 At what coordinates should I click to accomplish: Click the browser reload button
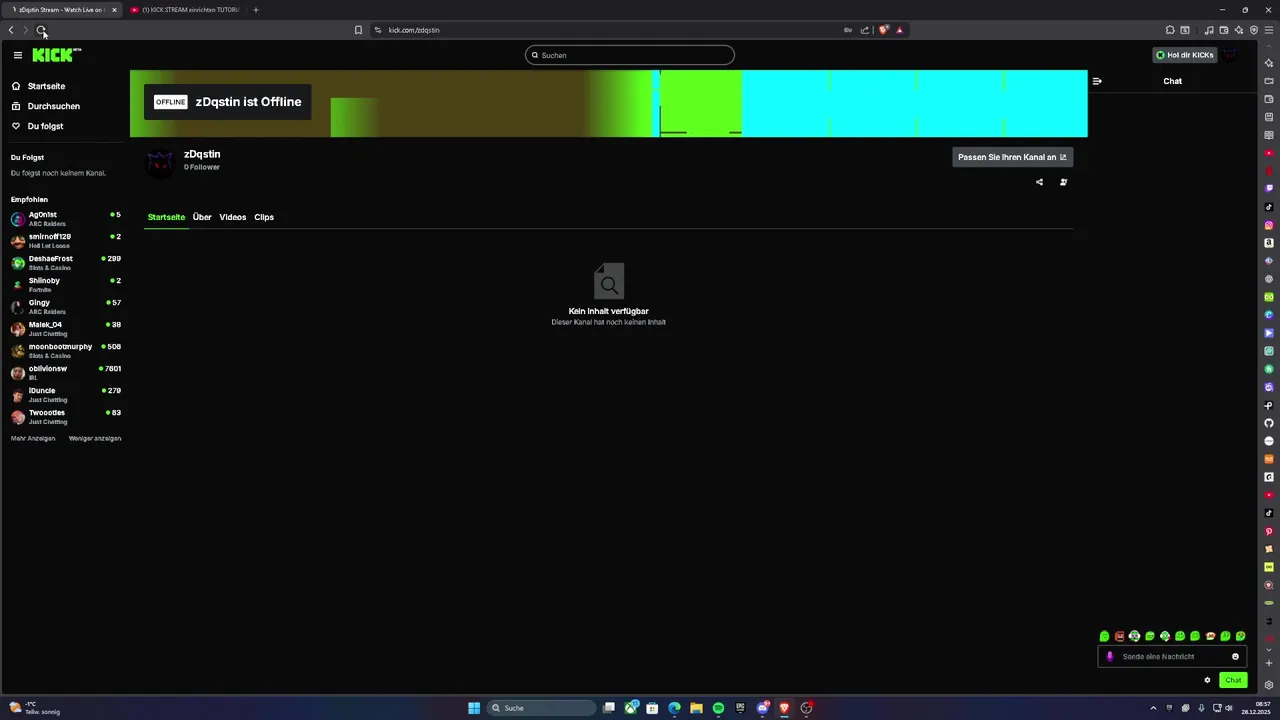point(41,30)
